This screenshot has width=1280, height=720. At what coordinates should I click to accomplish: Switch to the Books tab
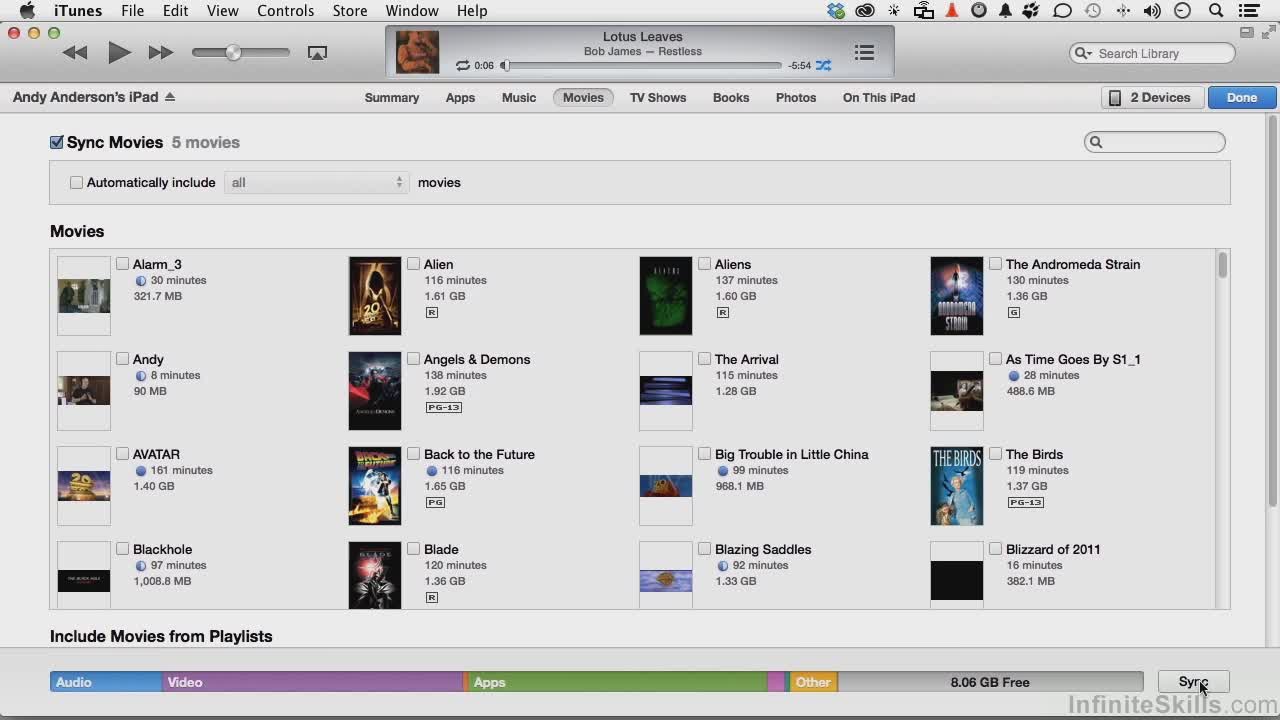pyautogui.click(x=731, y=97)
